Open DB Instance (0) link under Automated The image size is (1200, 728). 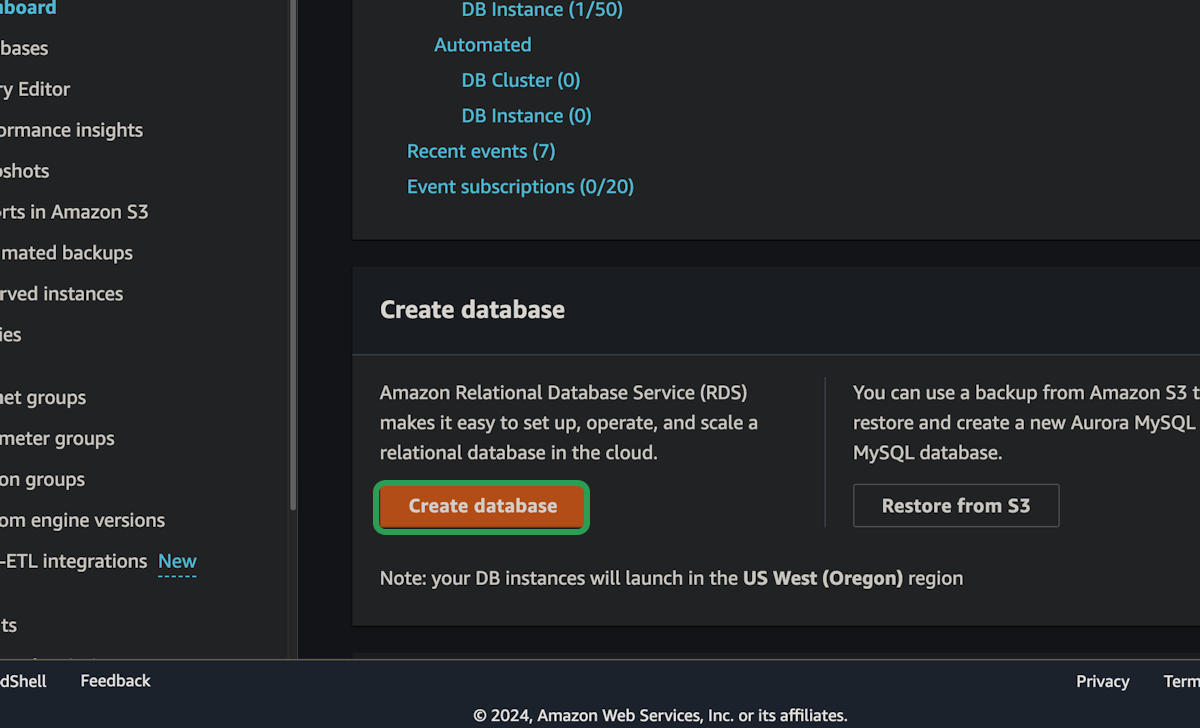[x=527, y=116]
